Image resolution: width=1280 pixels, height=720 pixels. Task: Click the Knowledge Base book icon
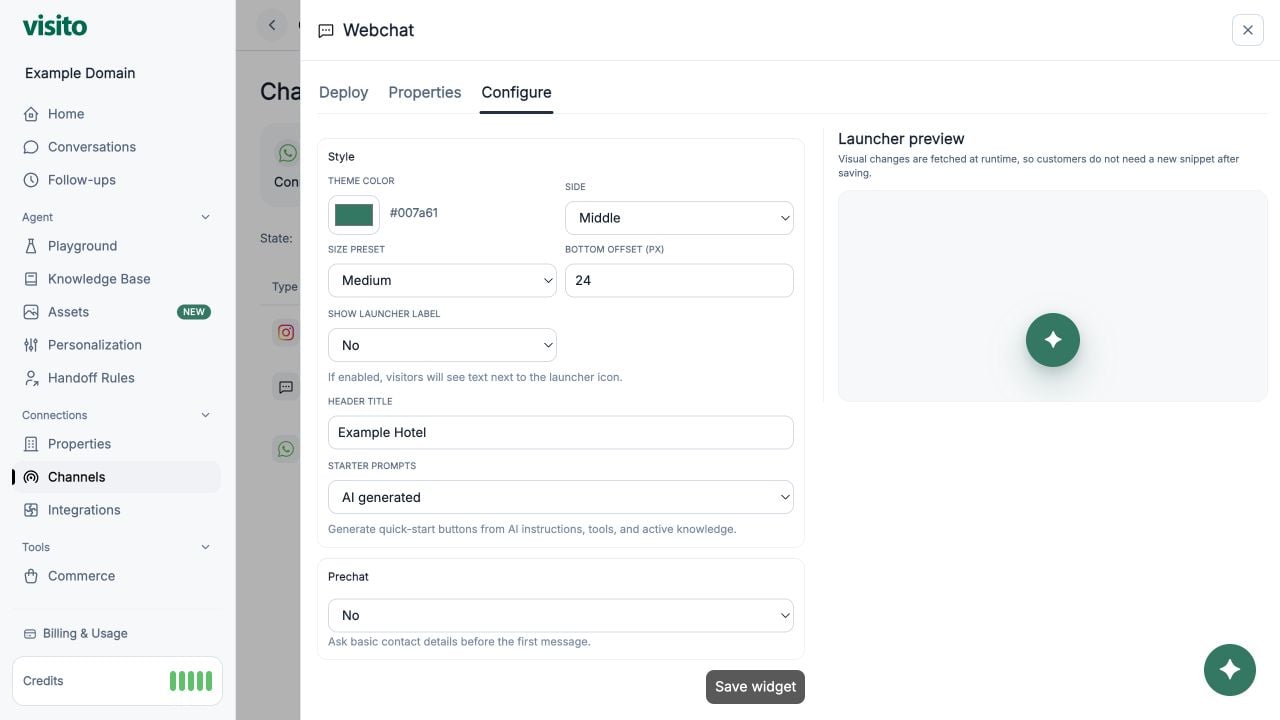click(x=31, y=279)
